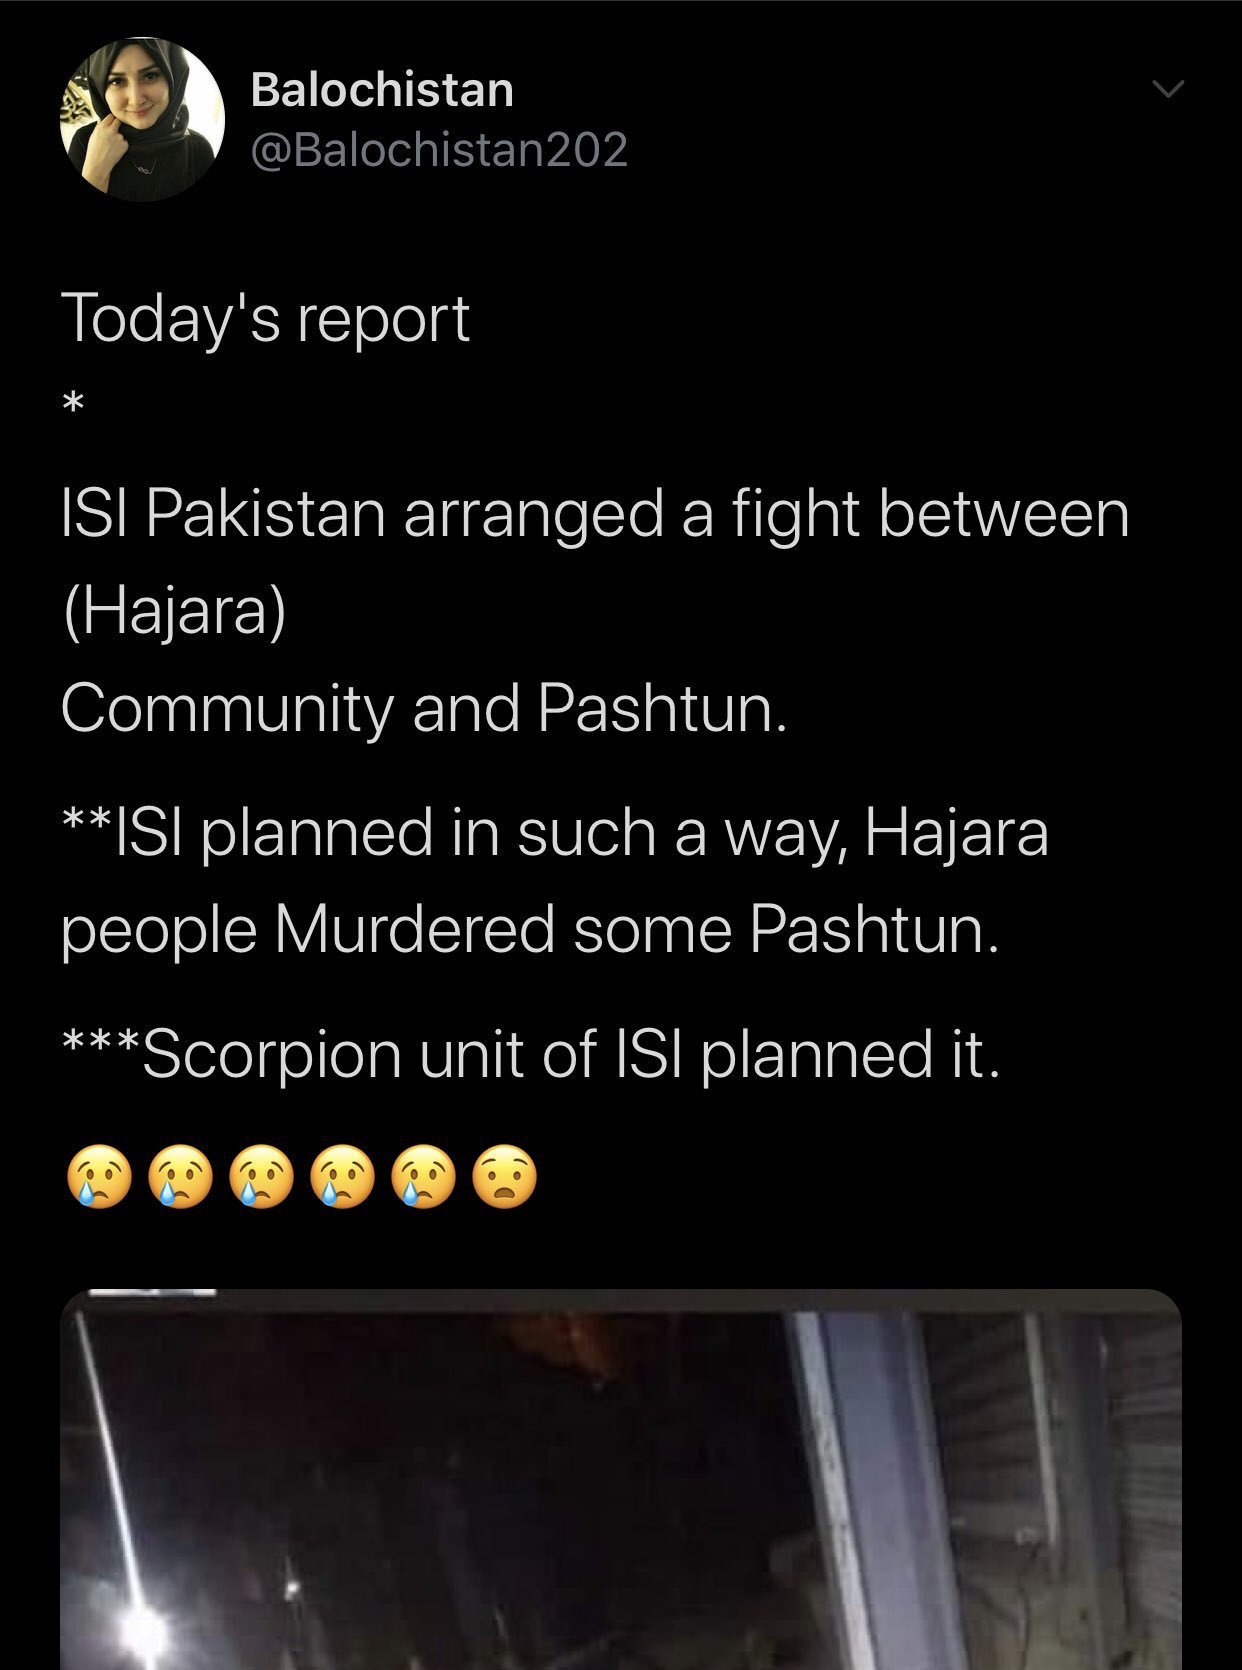Tap the third crying emoji

pos(262,1178)
